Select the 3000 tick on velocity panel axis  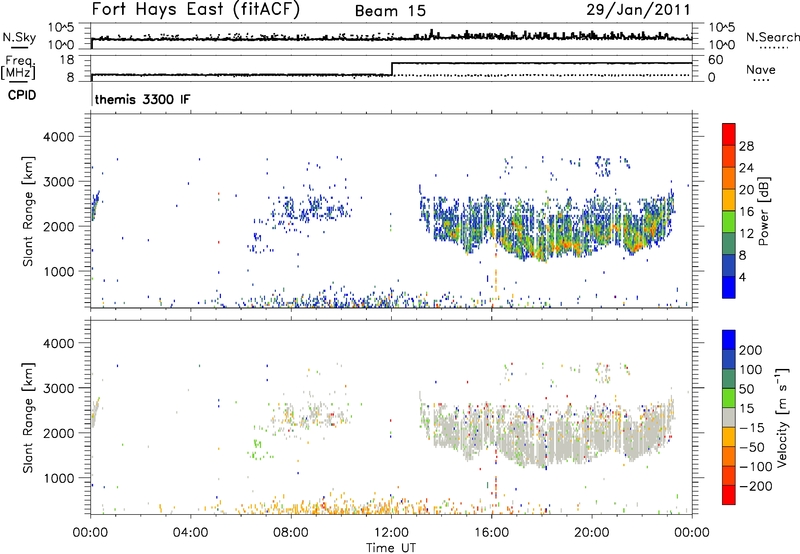pos(58,388)
